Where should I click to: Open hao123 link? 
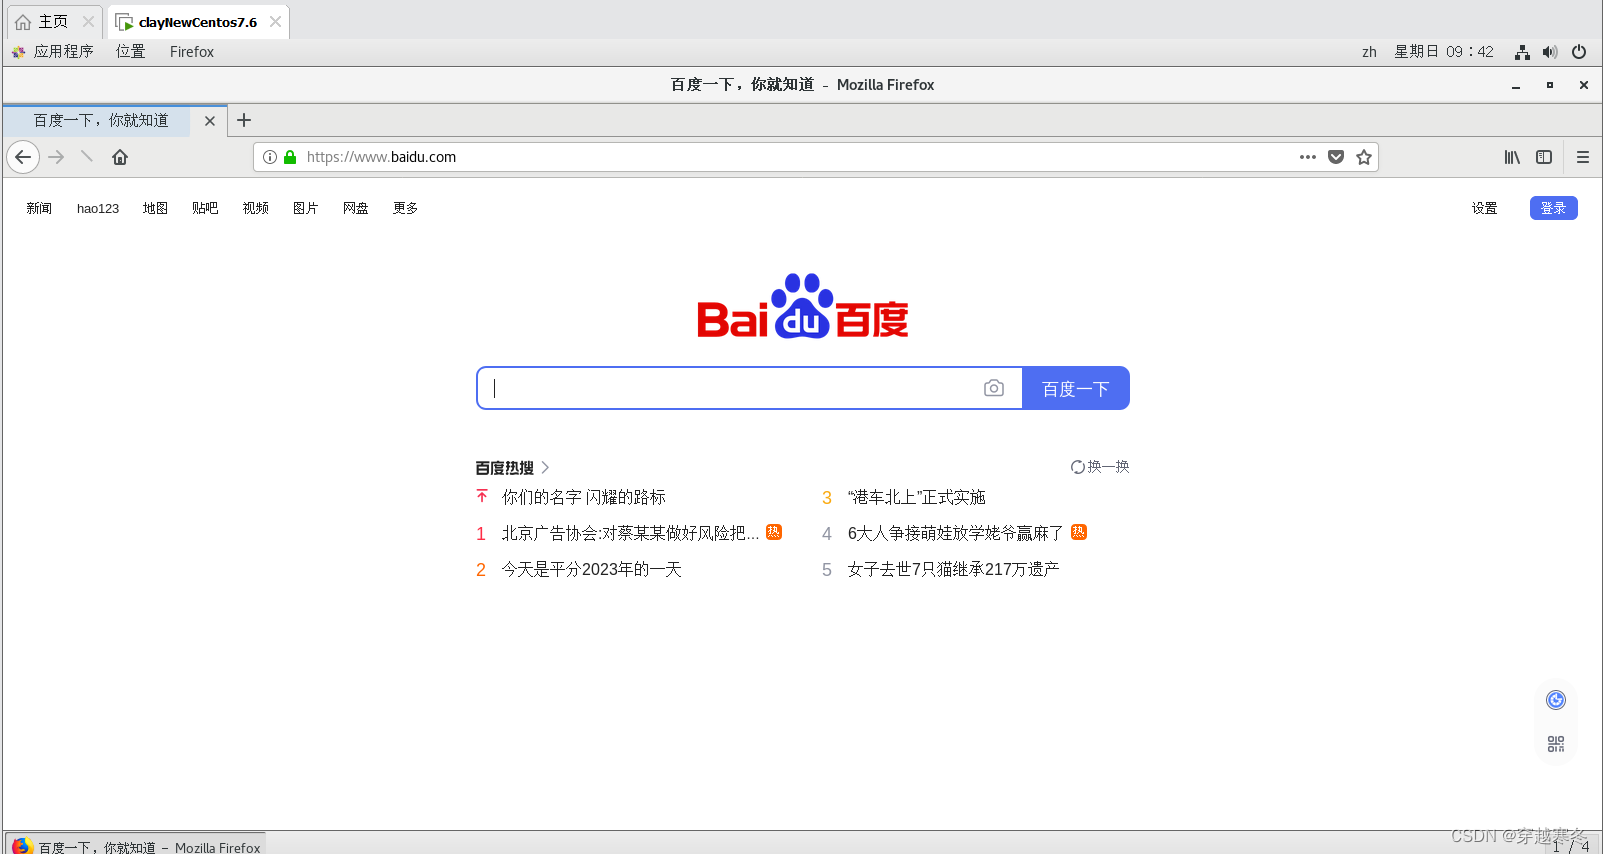(x=98, y=208)
